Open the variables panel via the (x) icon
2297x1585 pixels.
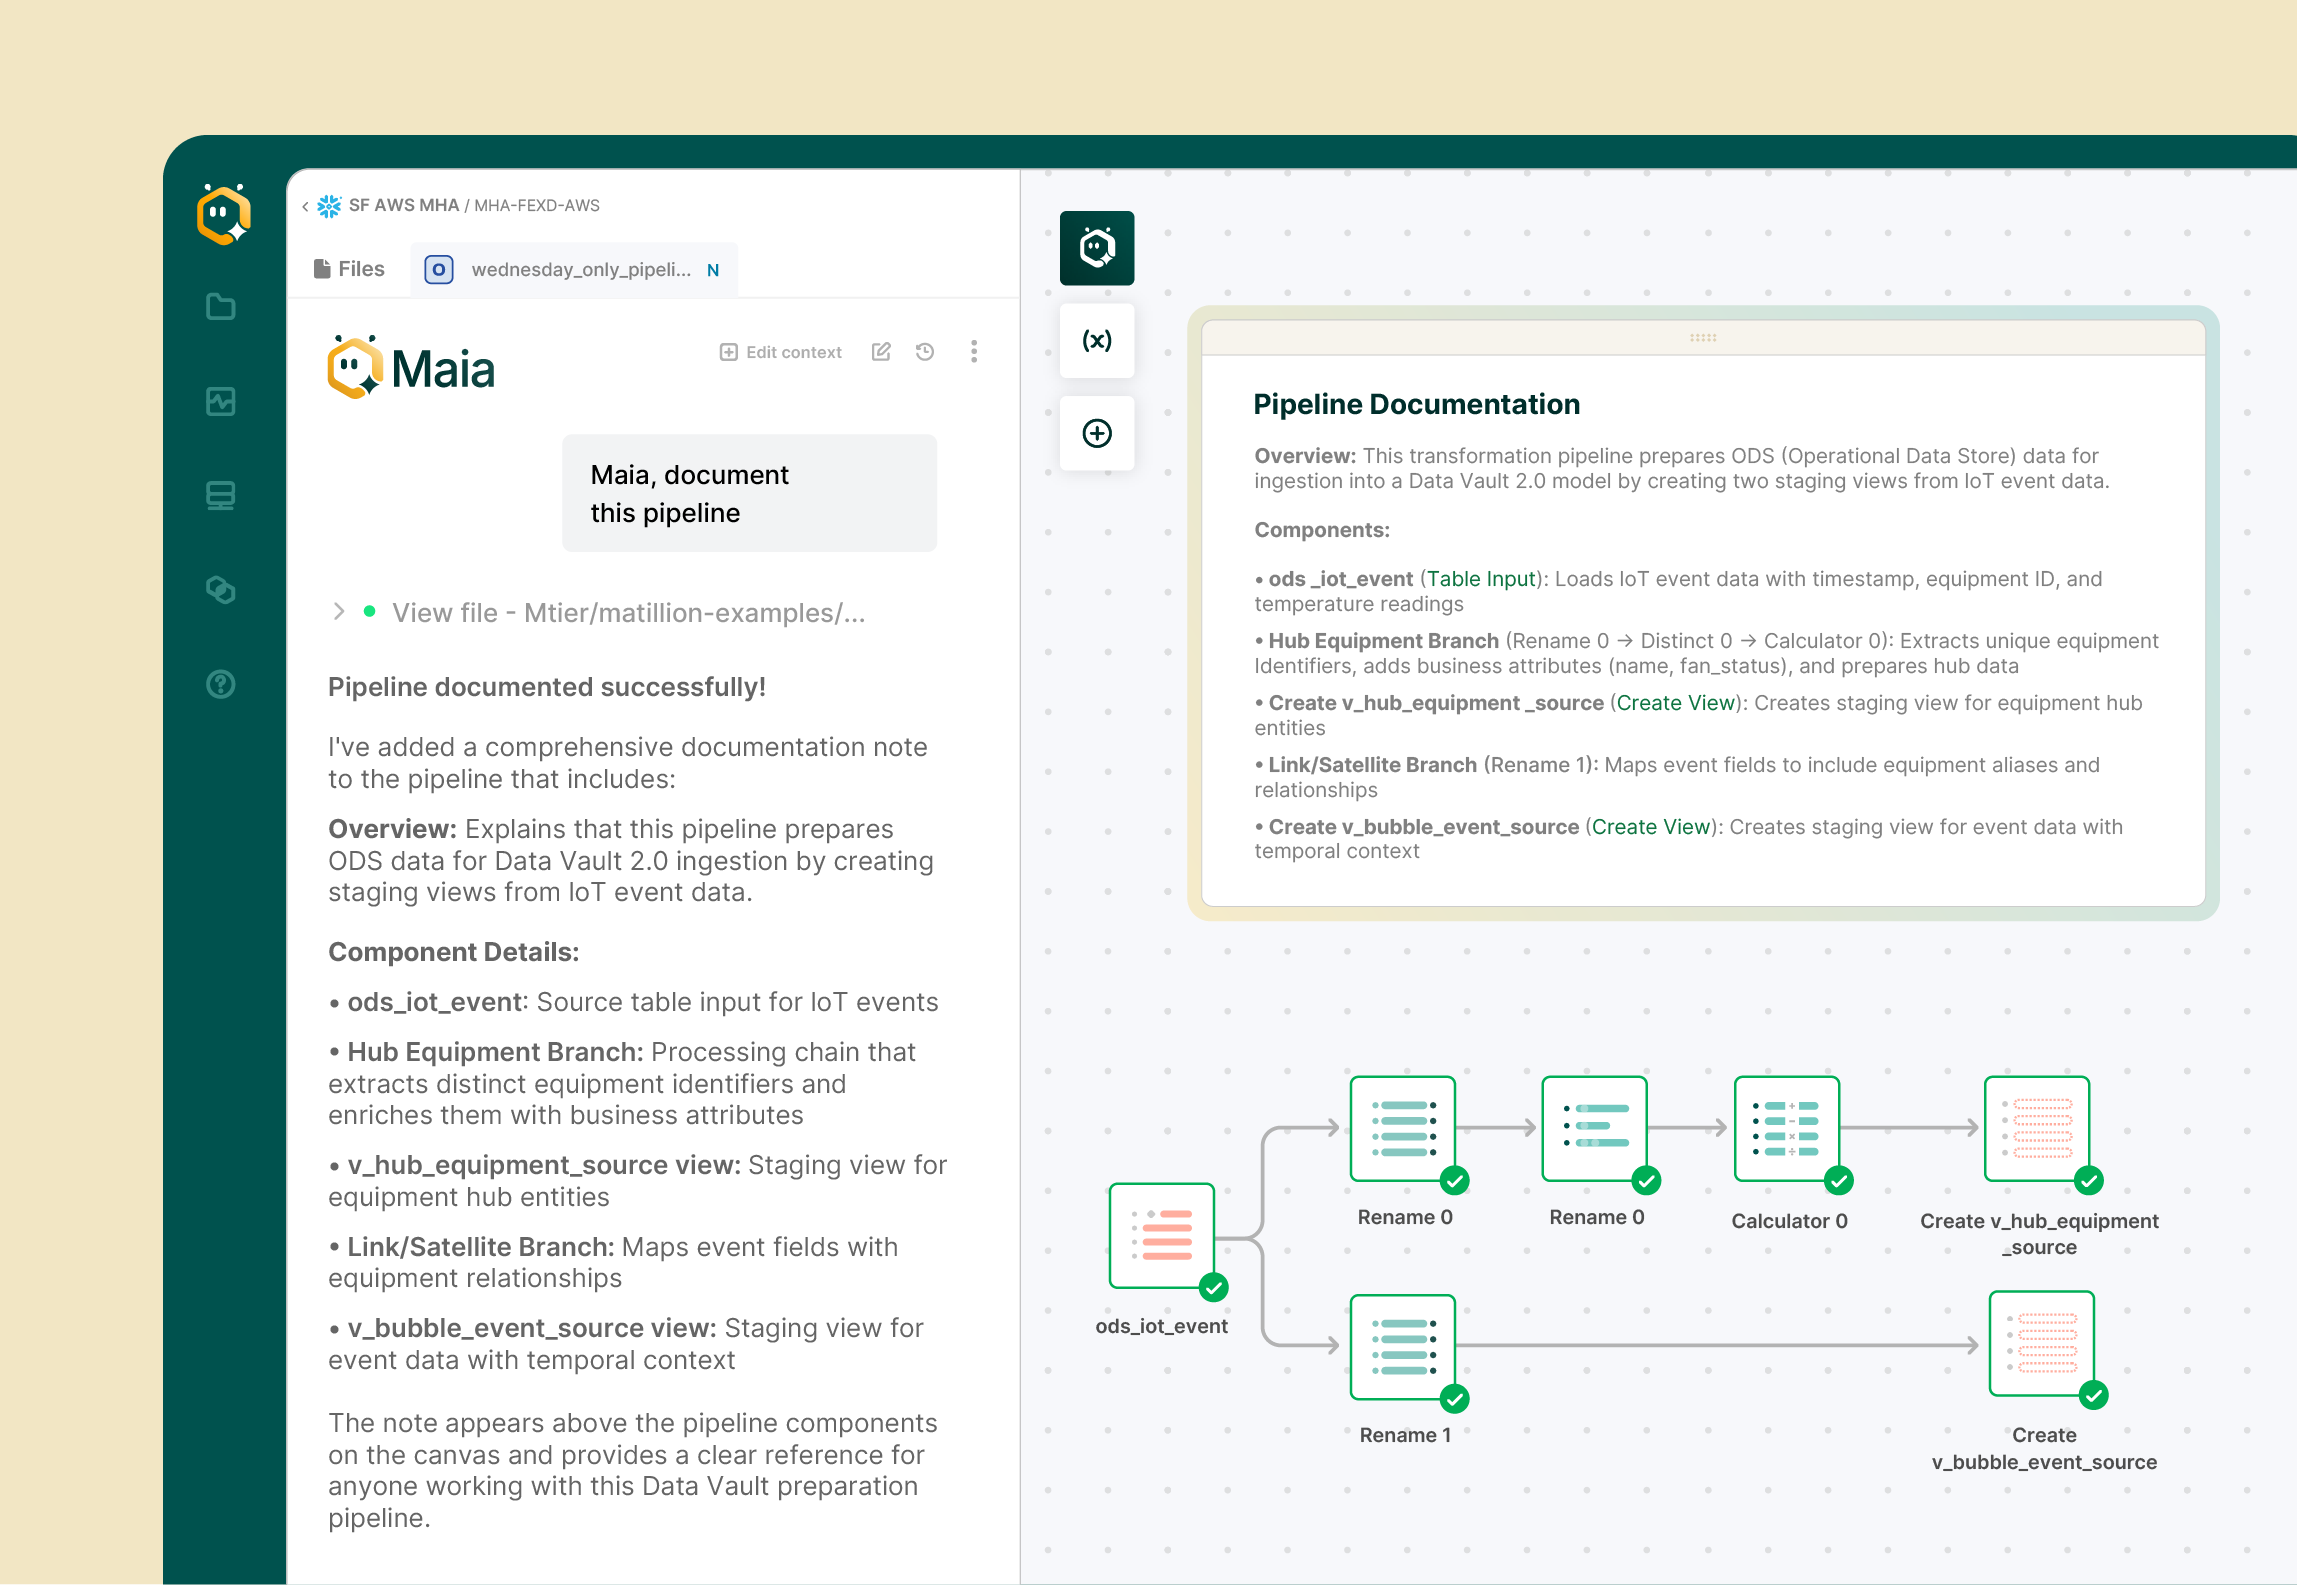point(1096,341)
